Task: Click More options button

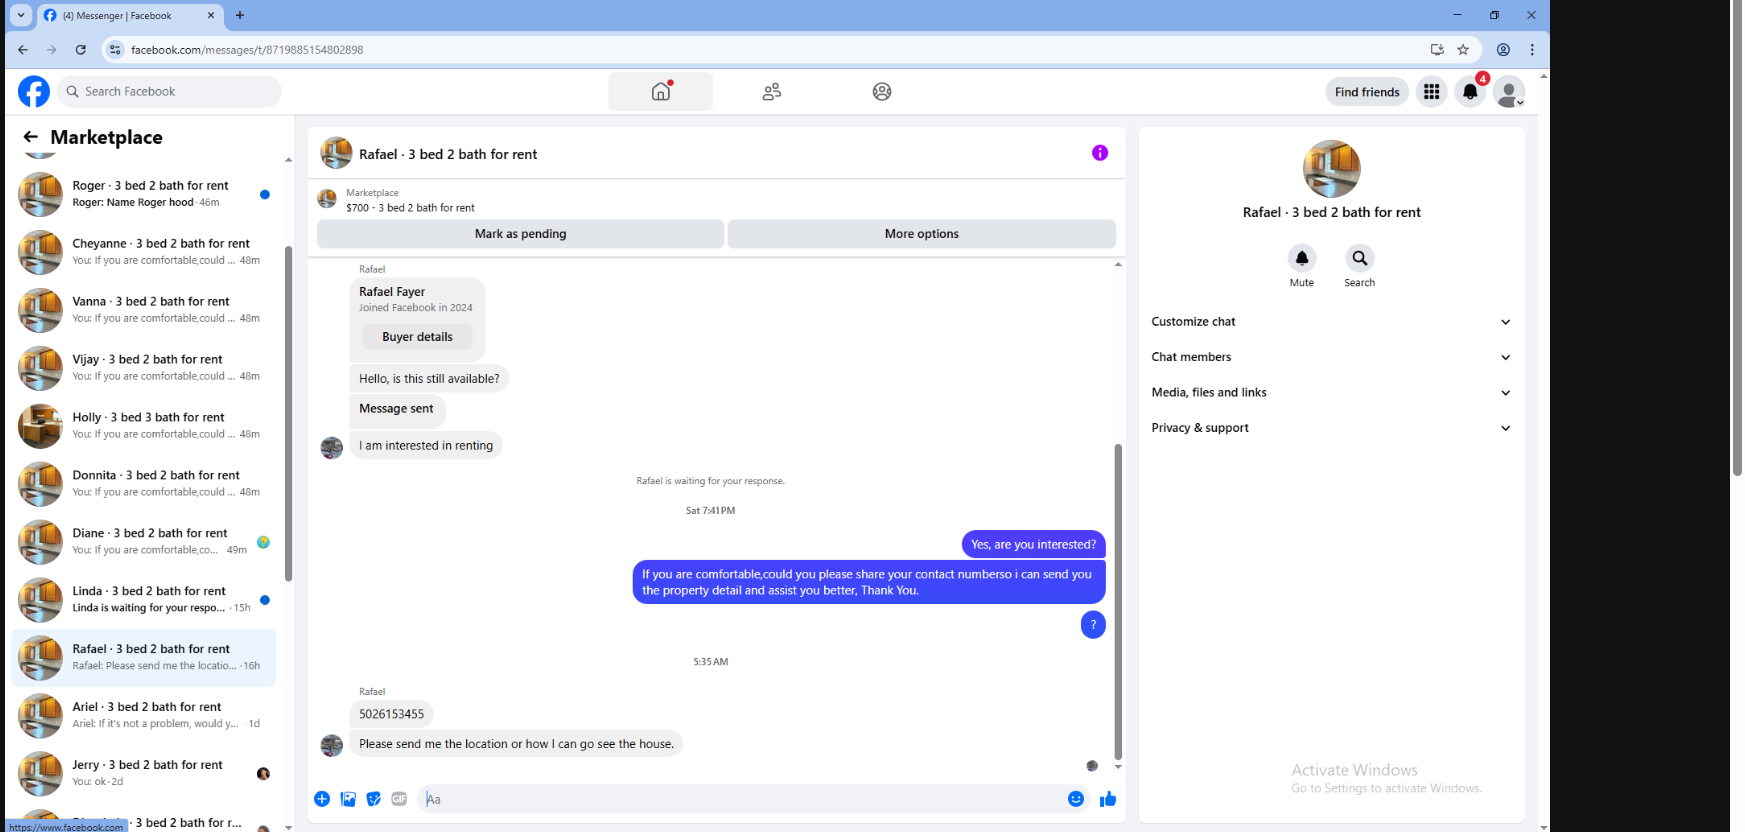Action: click(922, 234)
